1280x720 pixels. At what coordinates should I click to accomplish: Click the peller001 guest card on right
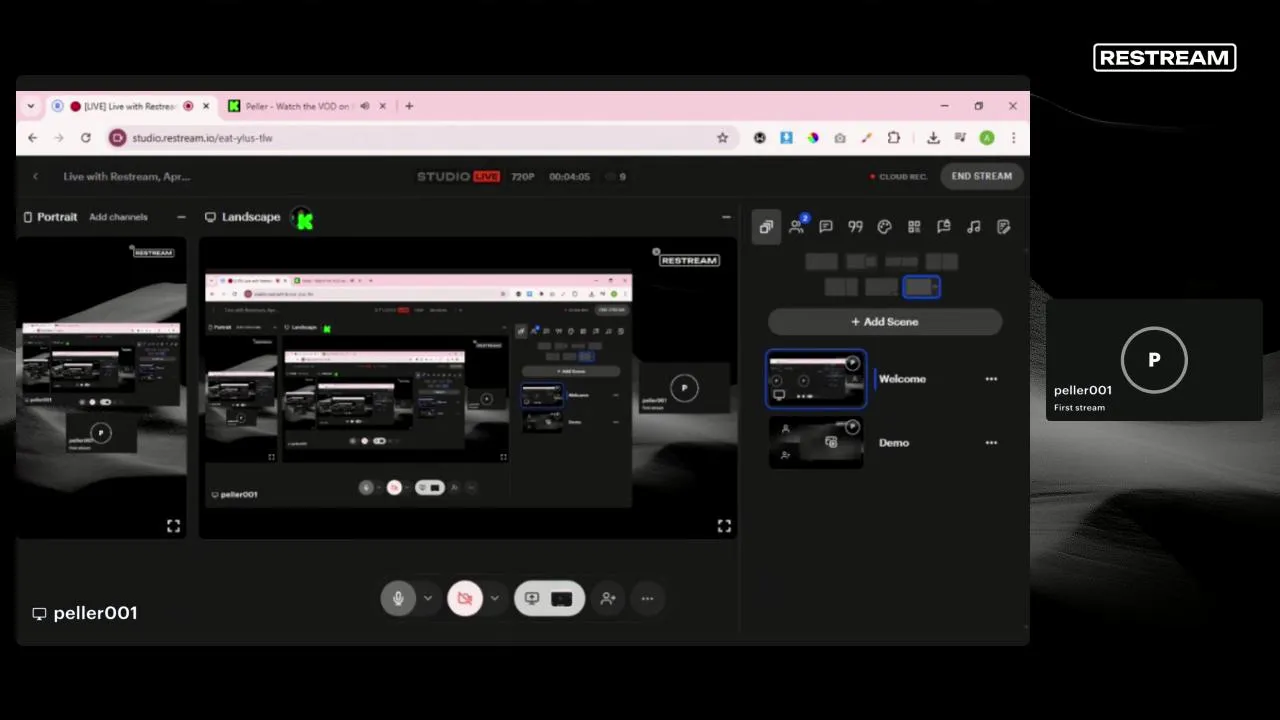(1154, 360)
